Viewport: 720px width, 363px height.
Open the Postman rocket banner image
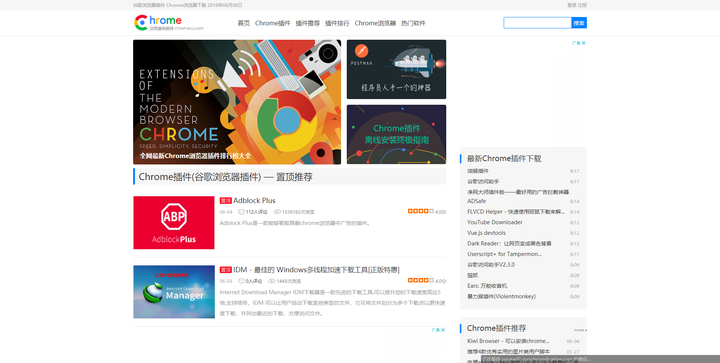[396, 69]
